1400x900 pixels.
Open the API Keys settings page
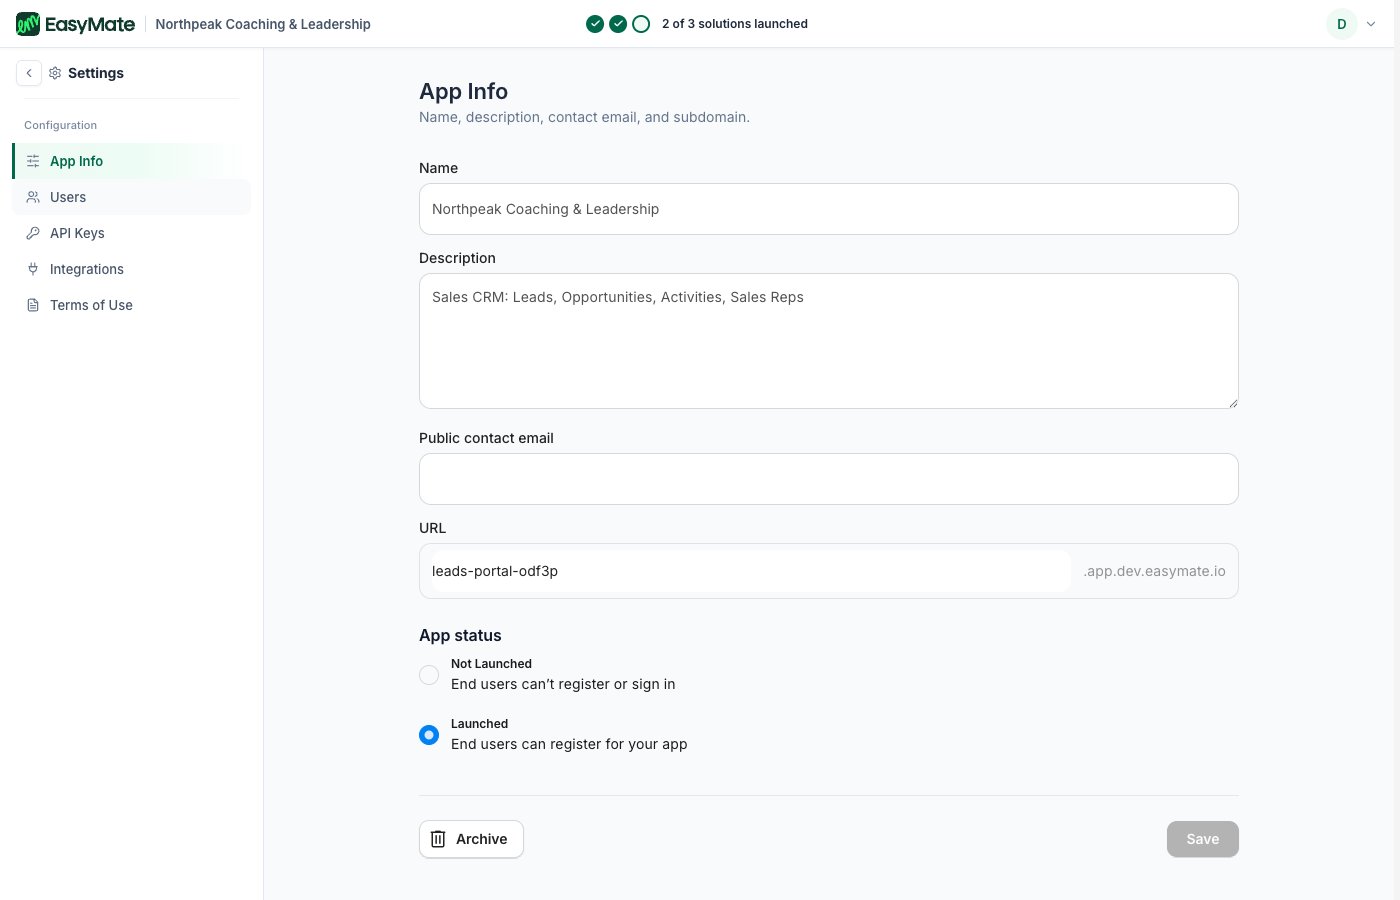pos(131,233)
